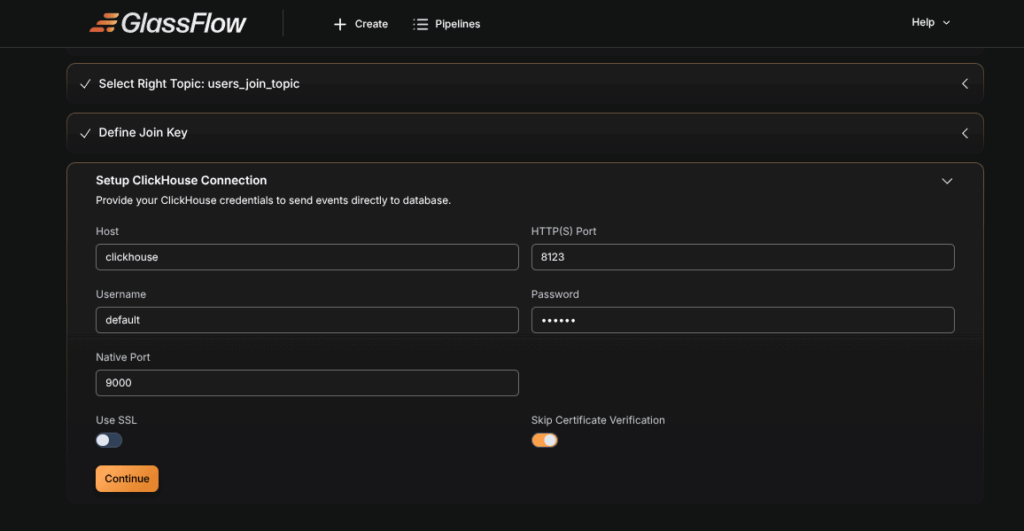Click into the Username field
Viewport: 1024px width, 531px height.
[x=307, y=320]
